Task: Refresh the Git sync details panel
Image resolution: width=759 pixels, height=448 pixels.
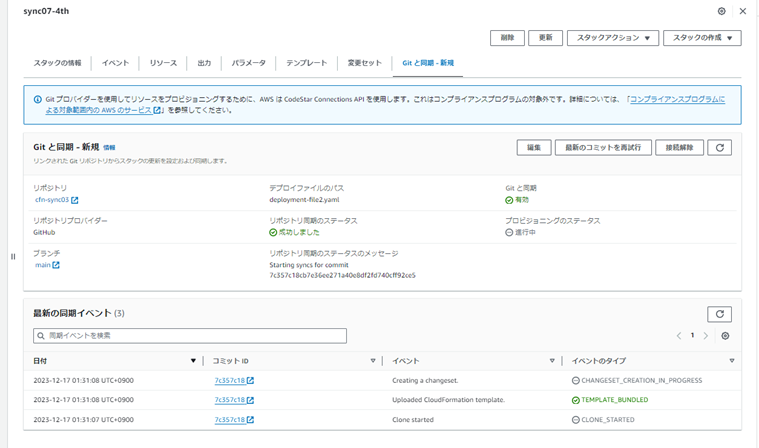Action: [719, 148]
